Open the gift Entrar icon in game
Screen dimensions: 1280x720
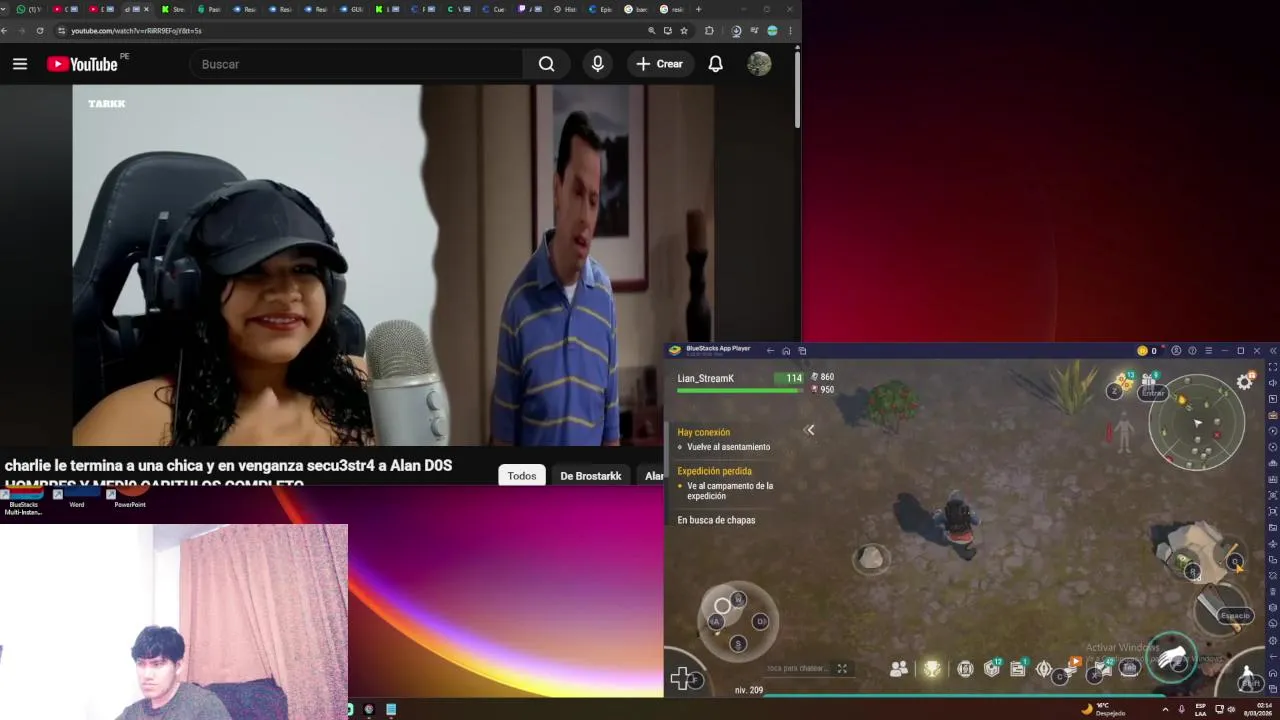coord(1151,385)
